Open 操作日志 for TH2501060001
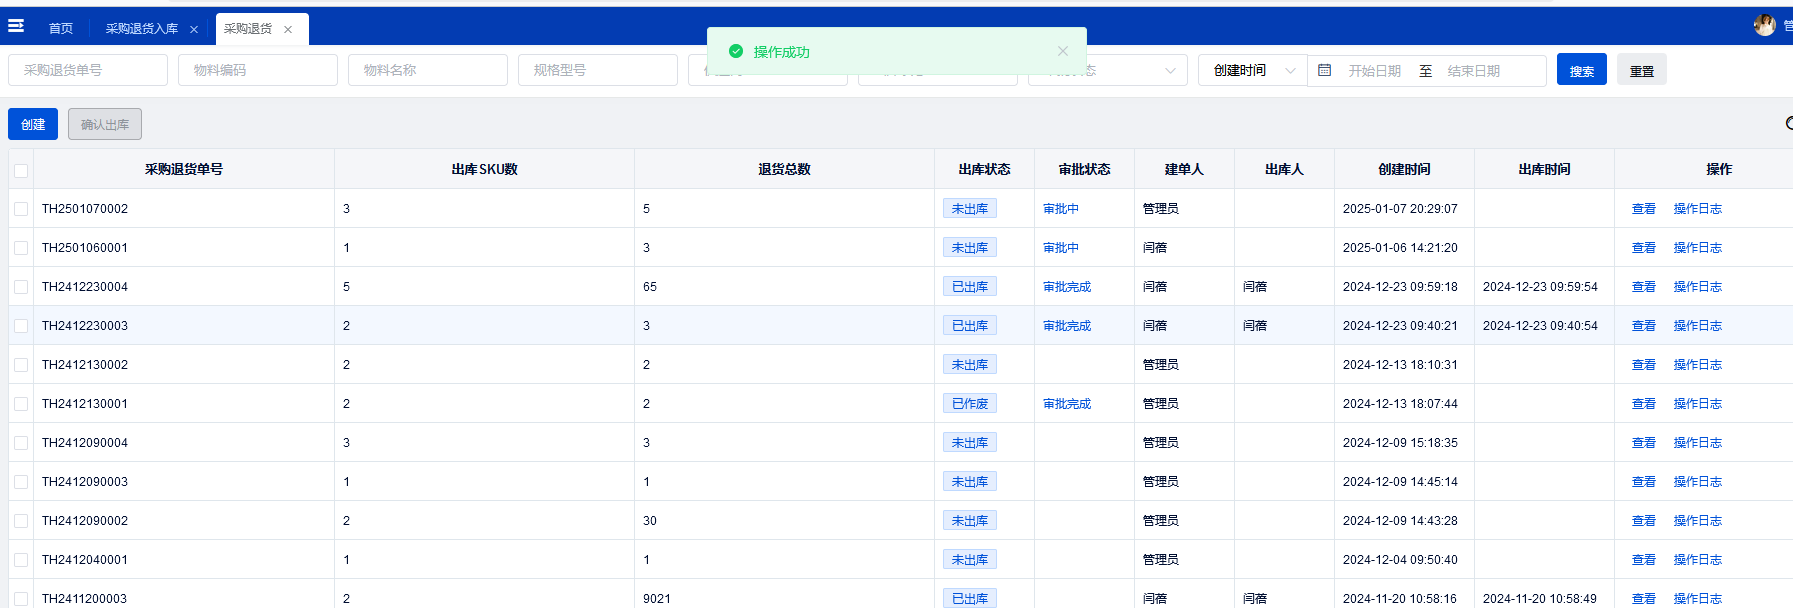The height and width of the screenshot is (608, 1793). click(1697, 248)
